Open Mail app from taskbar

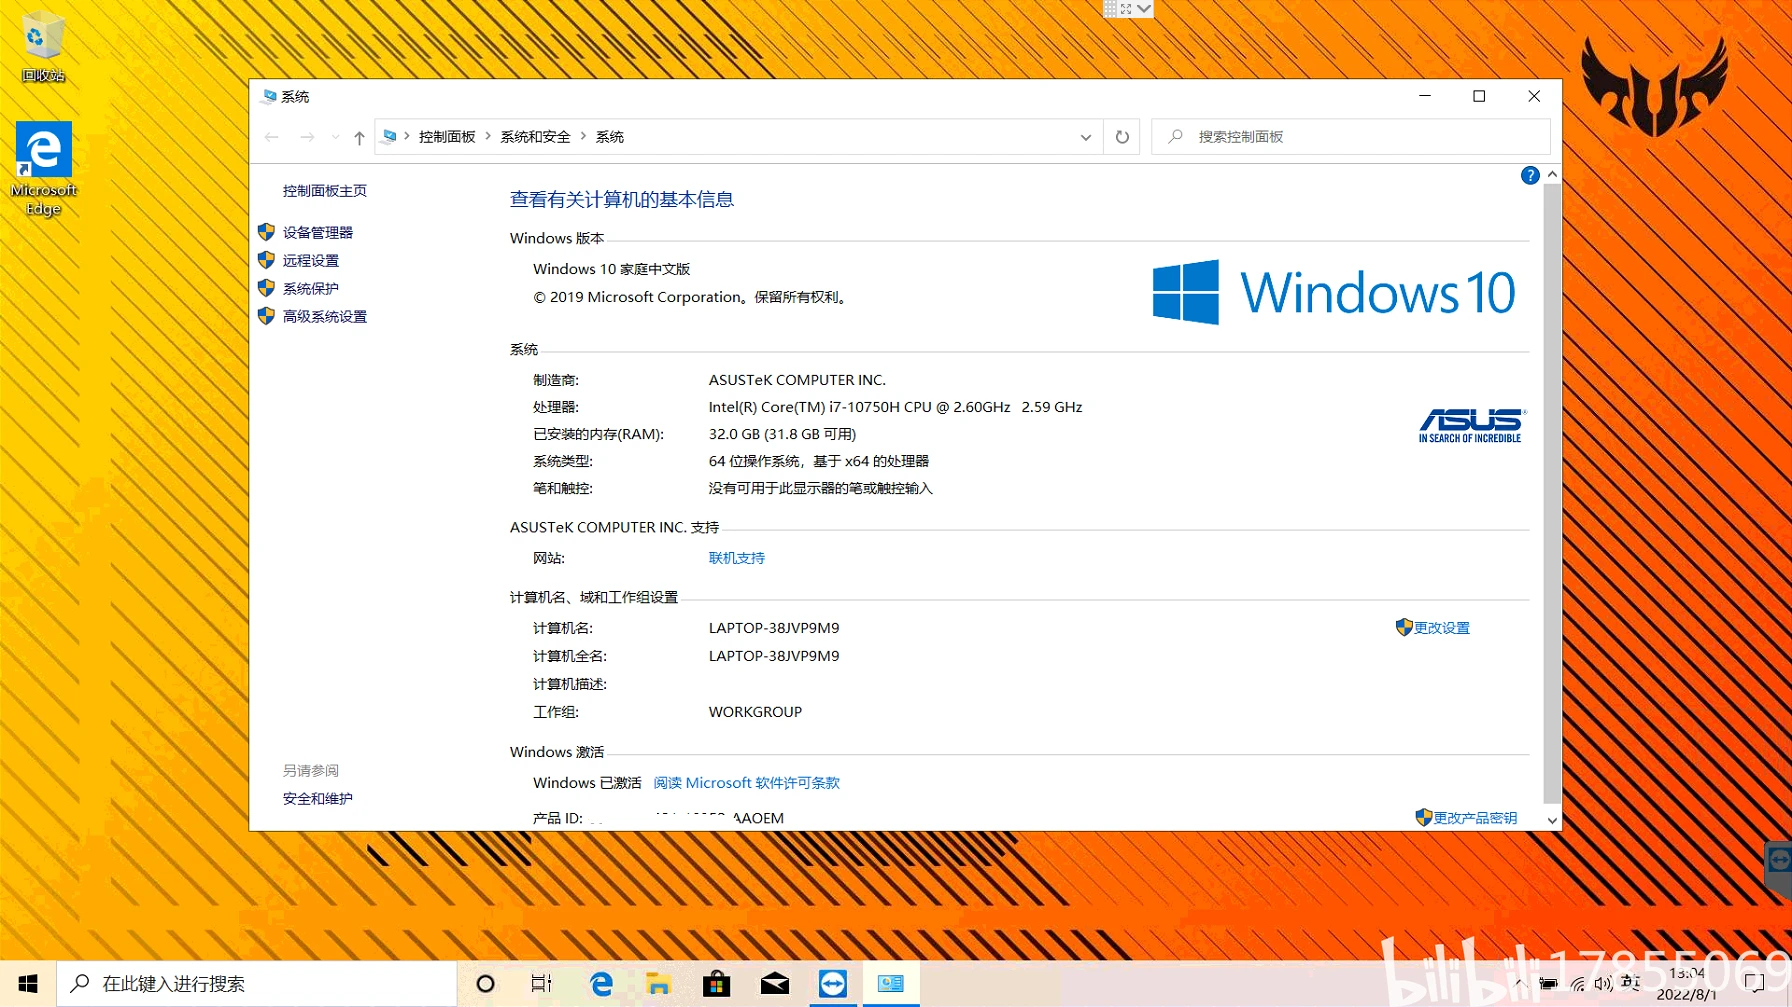pos(774,984)
